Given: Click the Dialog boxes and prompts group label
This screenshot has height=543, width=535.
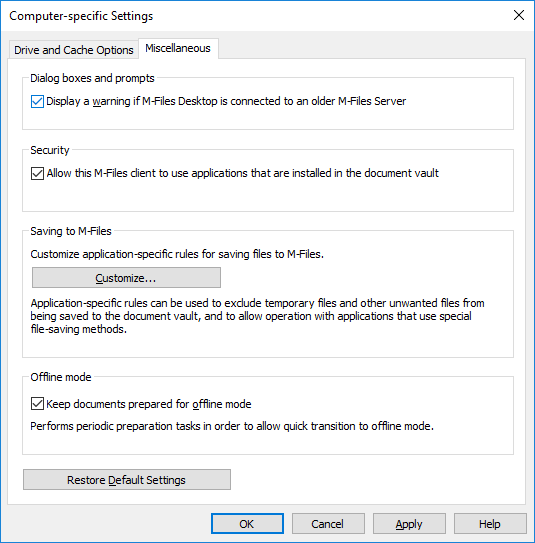Looking at the screenshot, I should [92, 78].
